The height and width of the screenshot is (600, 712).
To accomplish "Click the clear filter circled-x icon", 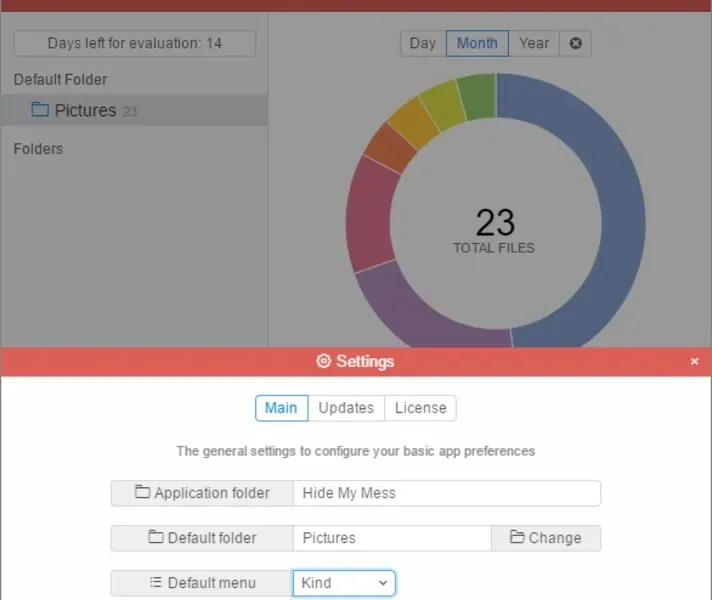I will pos(575,44).
